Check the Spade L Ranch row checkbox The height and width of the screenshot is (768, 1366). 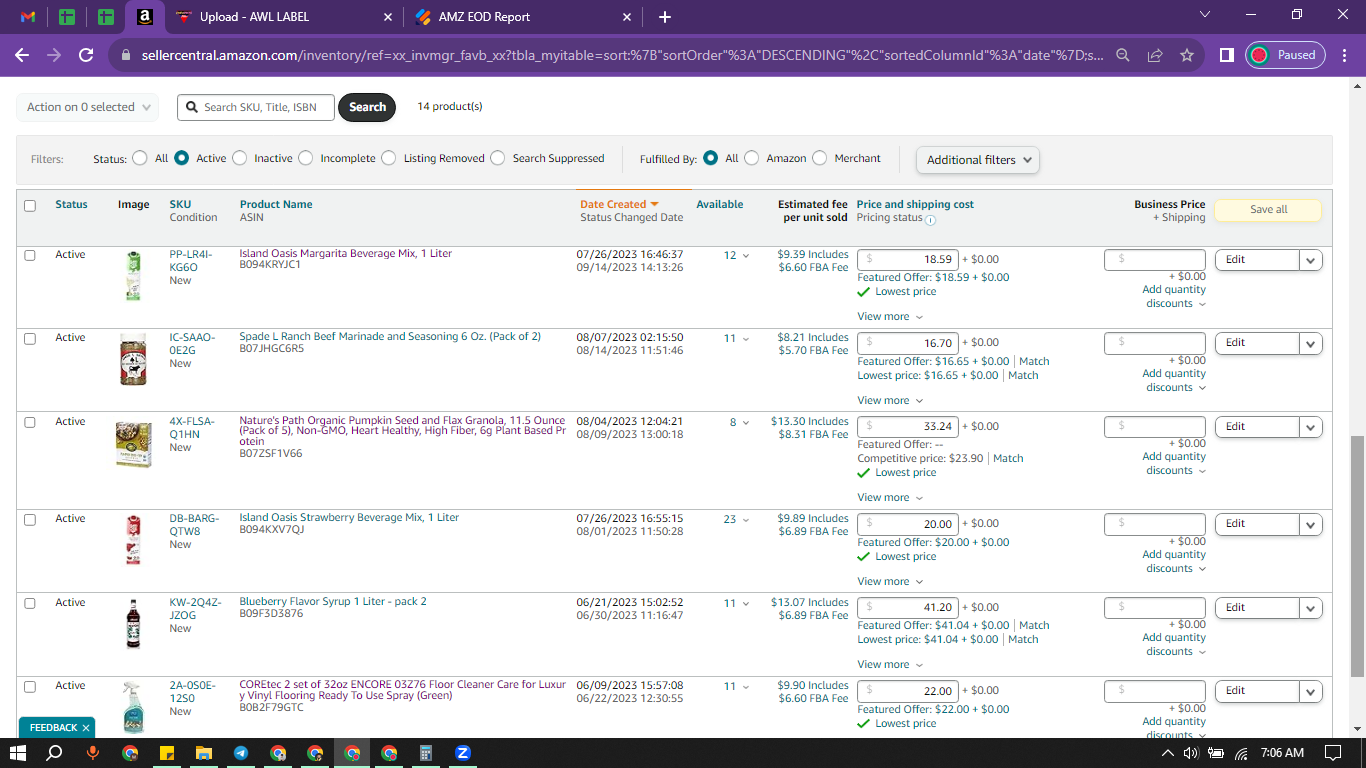pyautogui.click(x=30, y=339)
